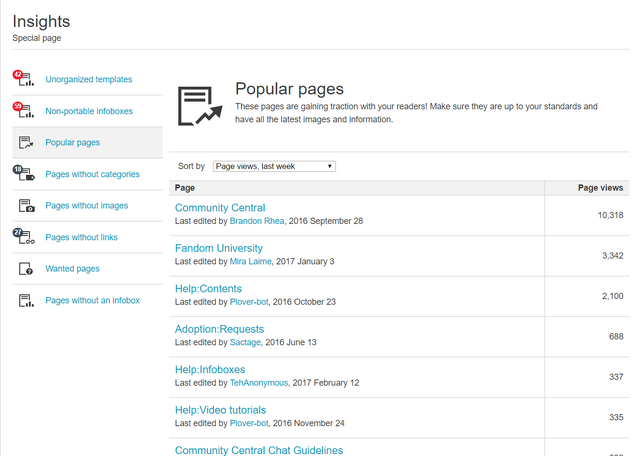Click the Non-portable infoboxes sidebar icon
The image size is (640, 456).
pyautogui.click(x=24, y=110)
